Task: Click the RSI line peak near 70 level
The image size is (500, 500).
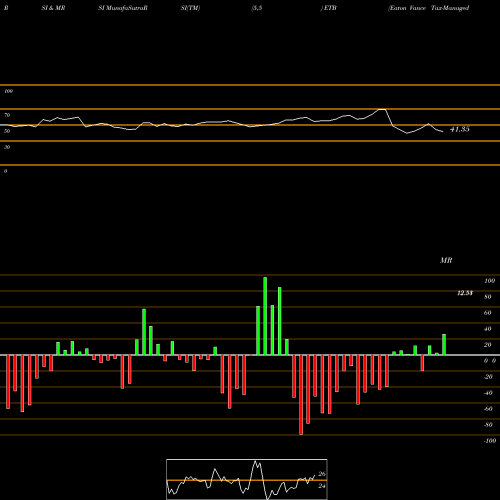Action: (382, 109)
